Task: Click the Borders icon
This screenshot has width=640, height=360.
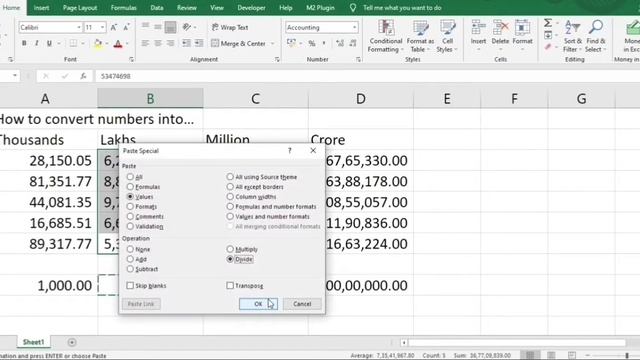Action: (x=73, y=43)
